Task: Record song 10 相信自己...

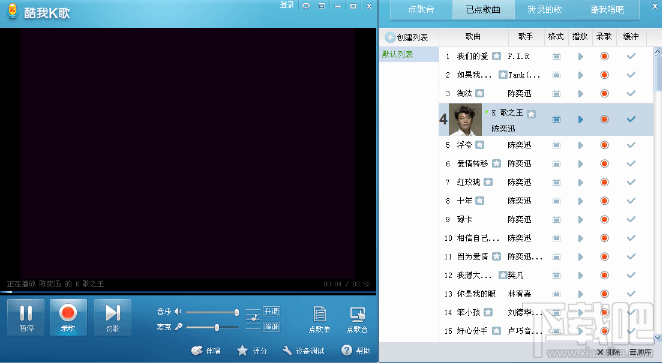Action: (605, 238)
